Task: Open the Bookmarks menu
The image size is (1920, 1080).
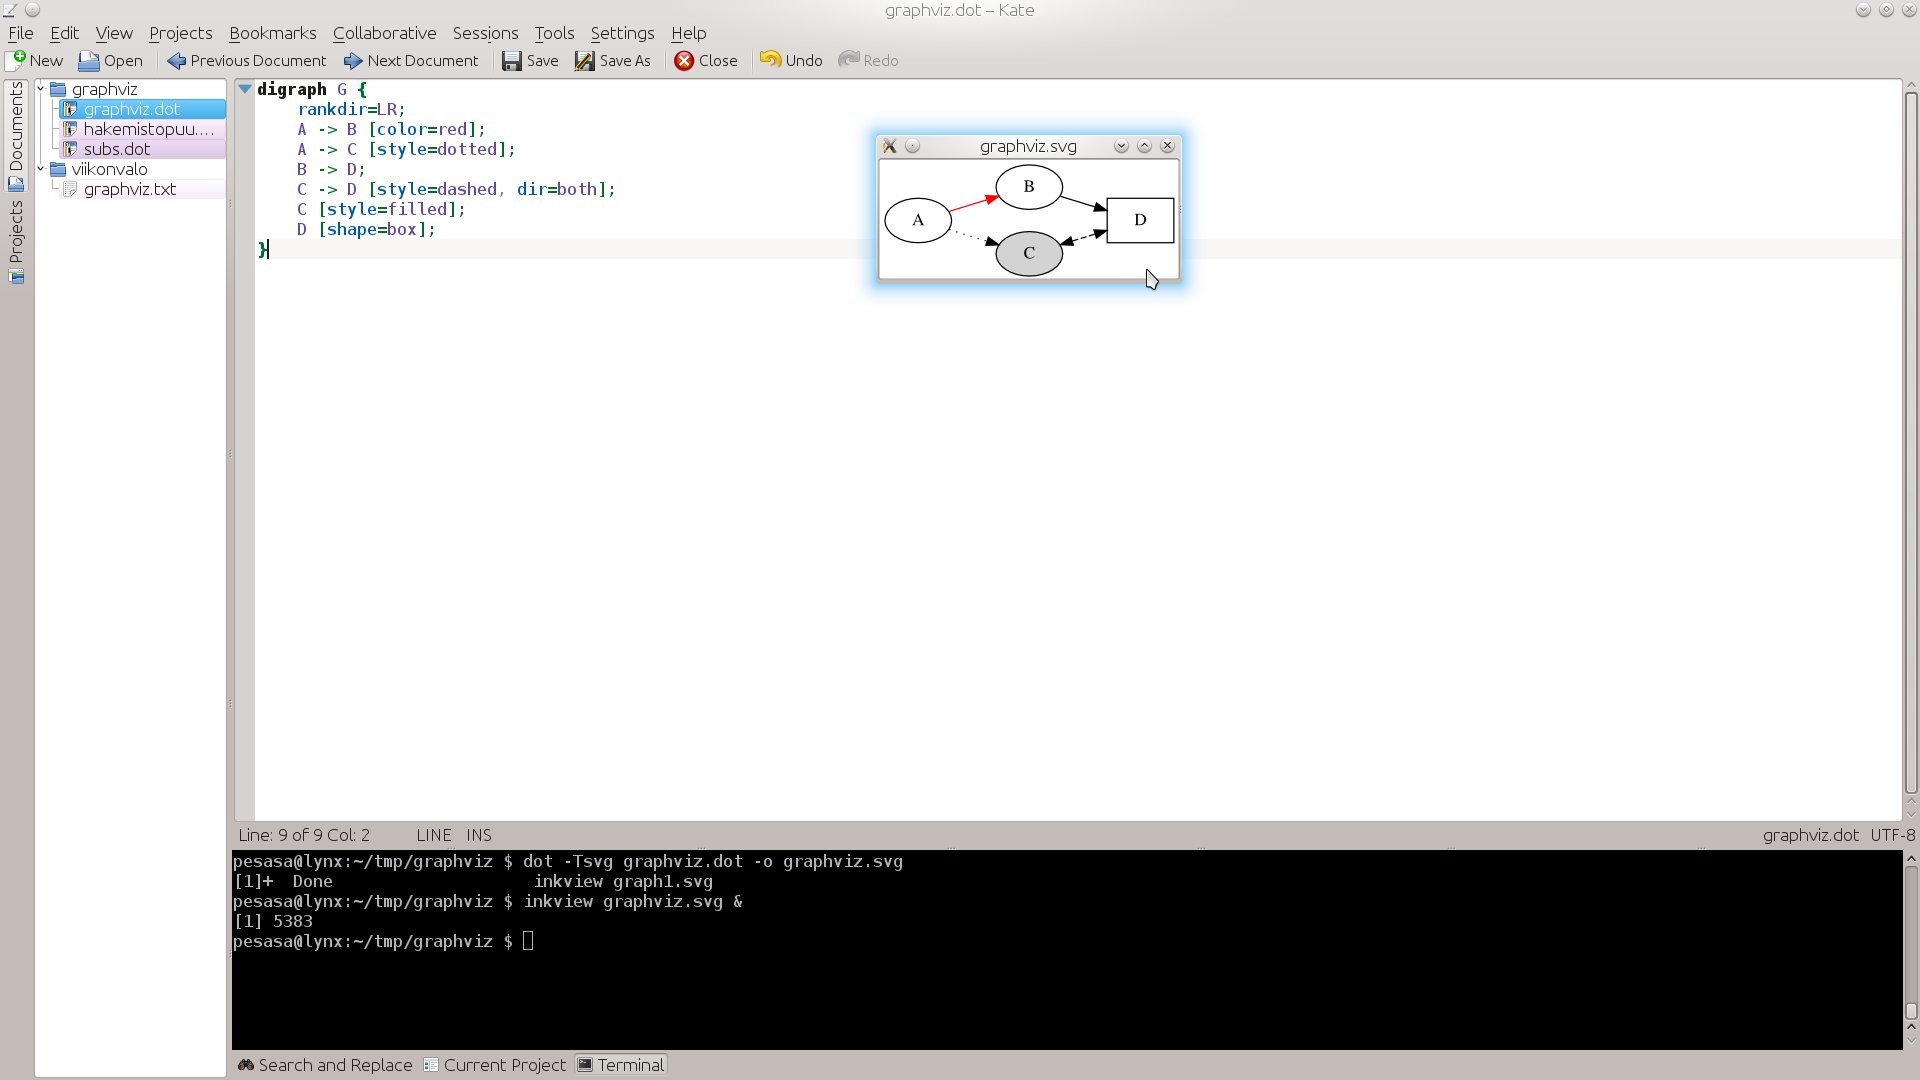Action: pyautogui.click(x=273, y=33)
